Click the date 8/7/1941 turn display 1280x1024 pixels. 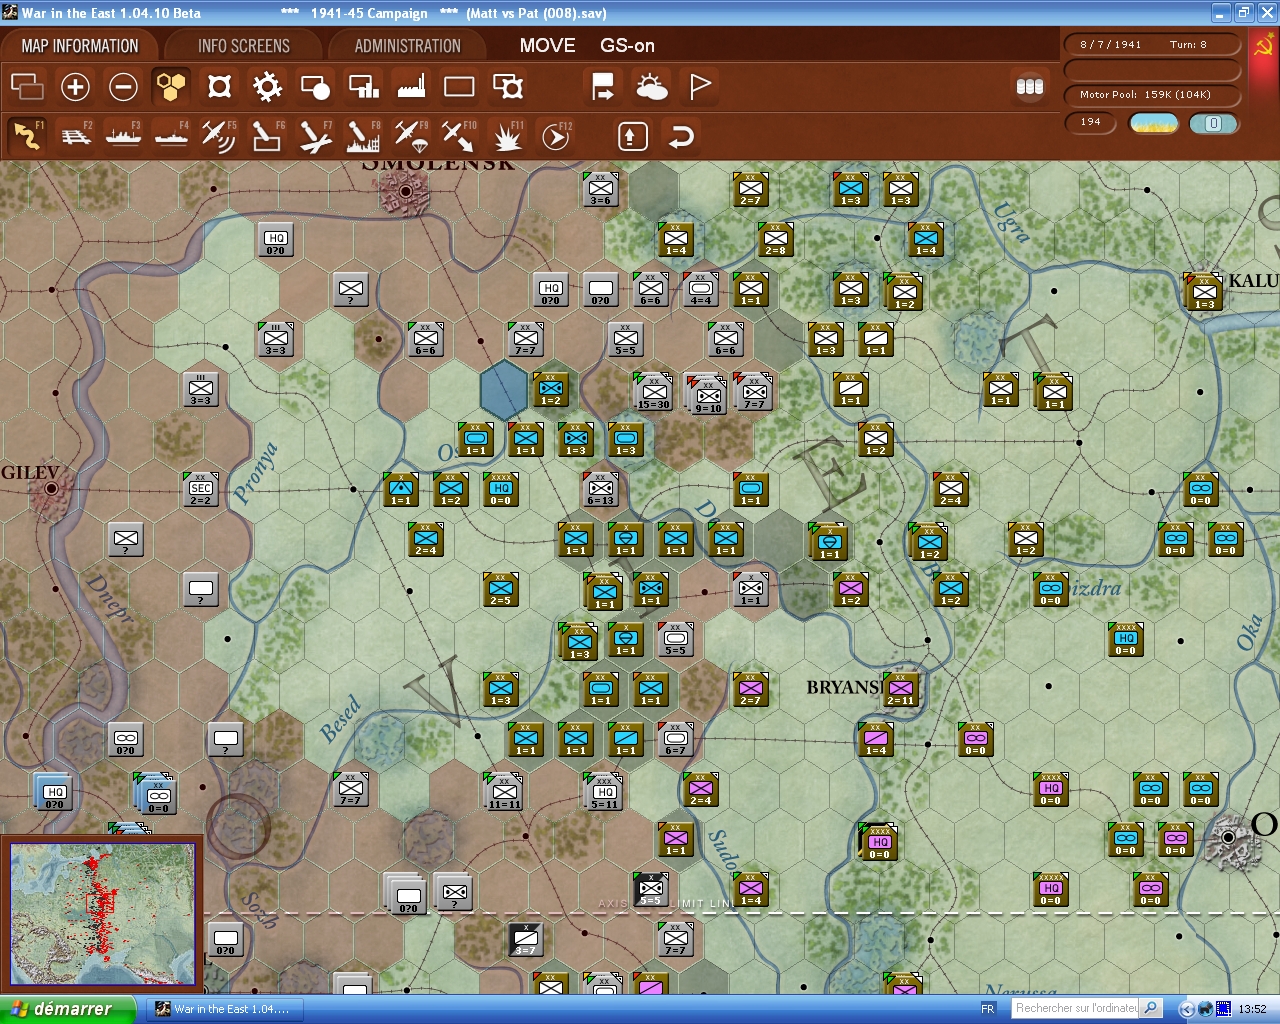[1152, 45]
